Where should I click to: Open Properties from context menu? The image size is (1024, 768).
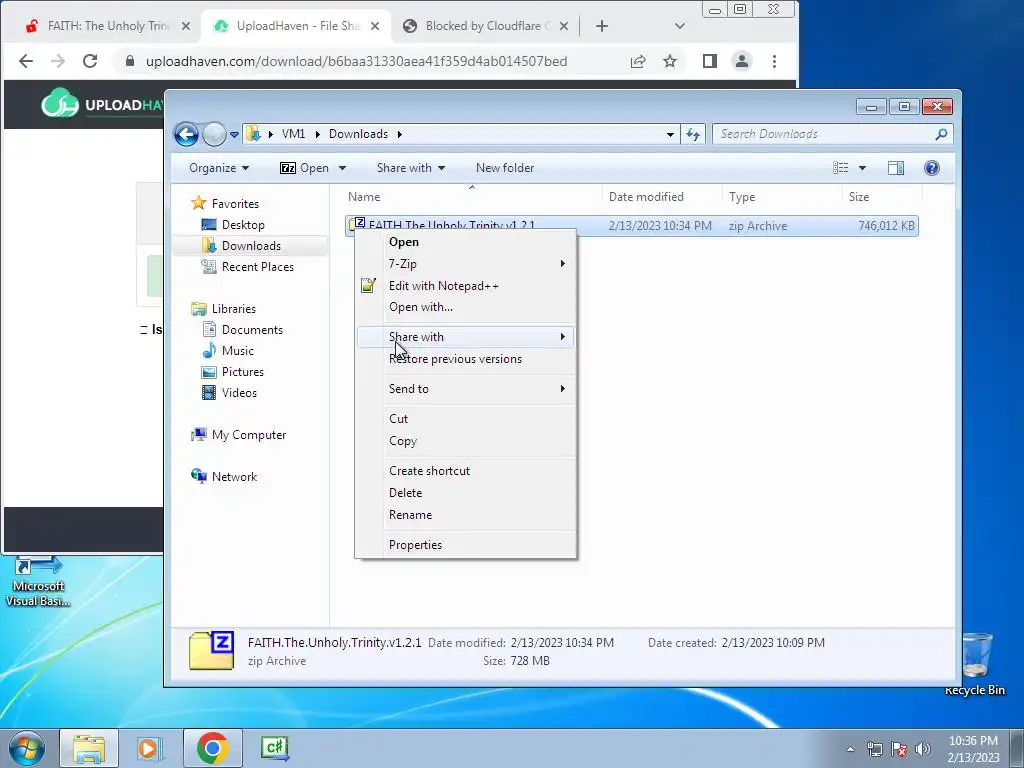coord(465,545)
